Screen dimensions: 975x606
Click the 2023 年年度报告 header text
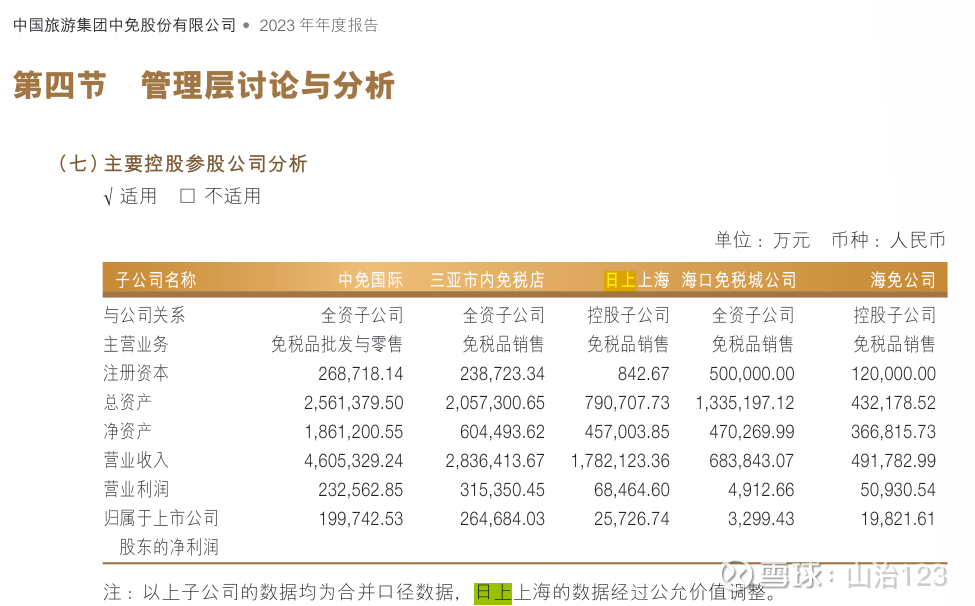[318, 25]
